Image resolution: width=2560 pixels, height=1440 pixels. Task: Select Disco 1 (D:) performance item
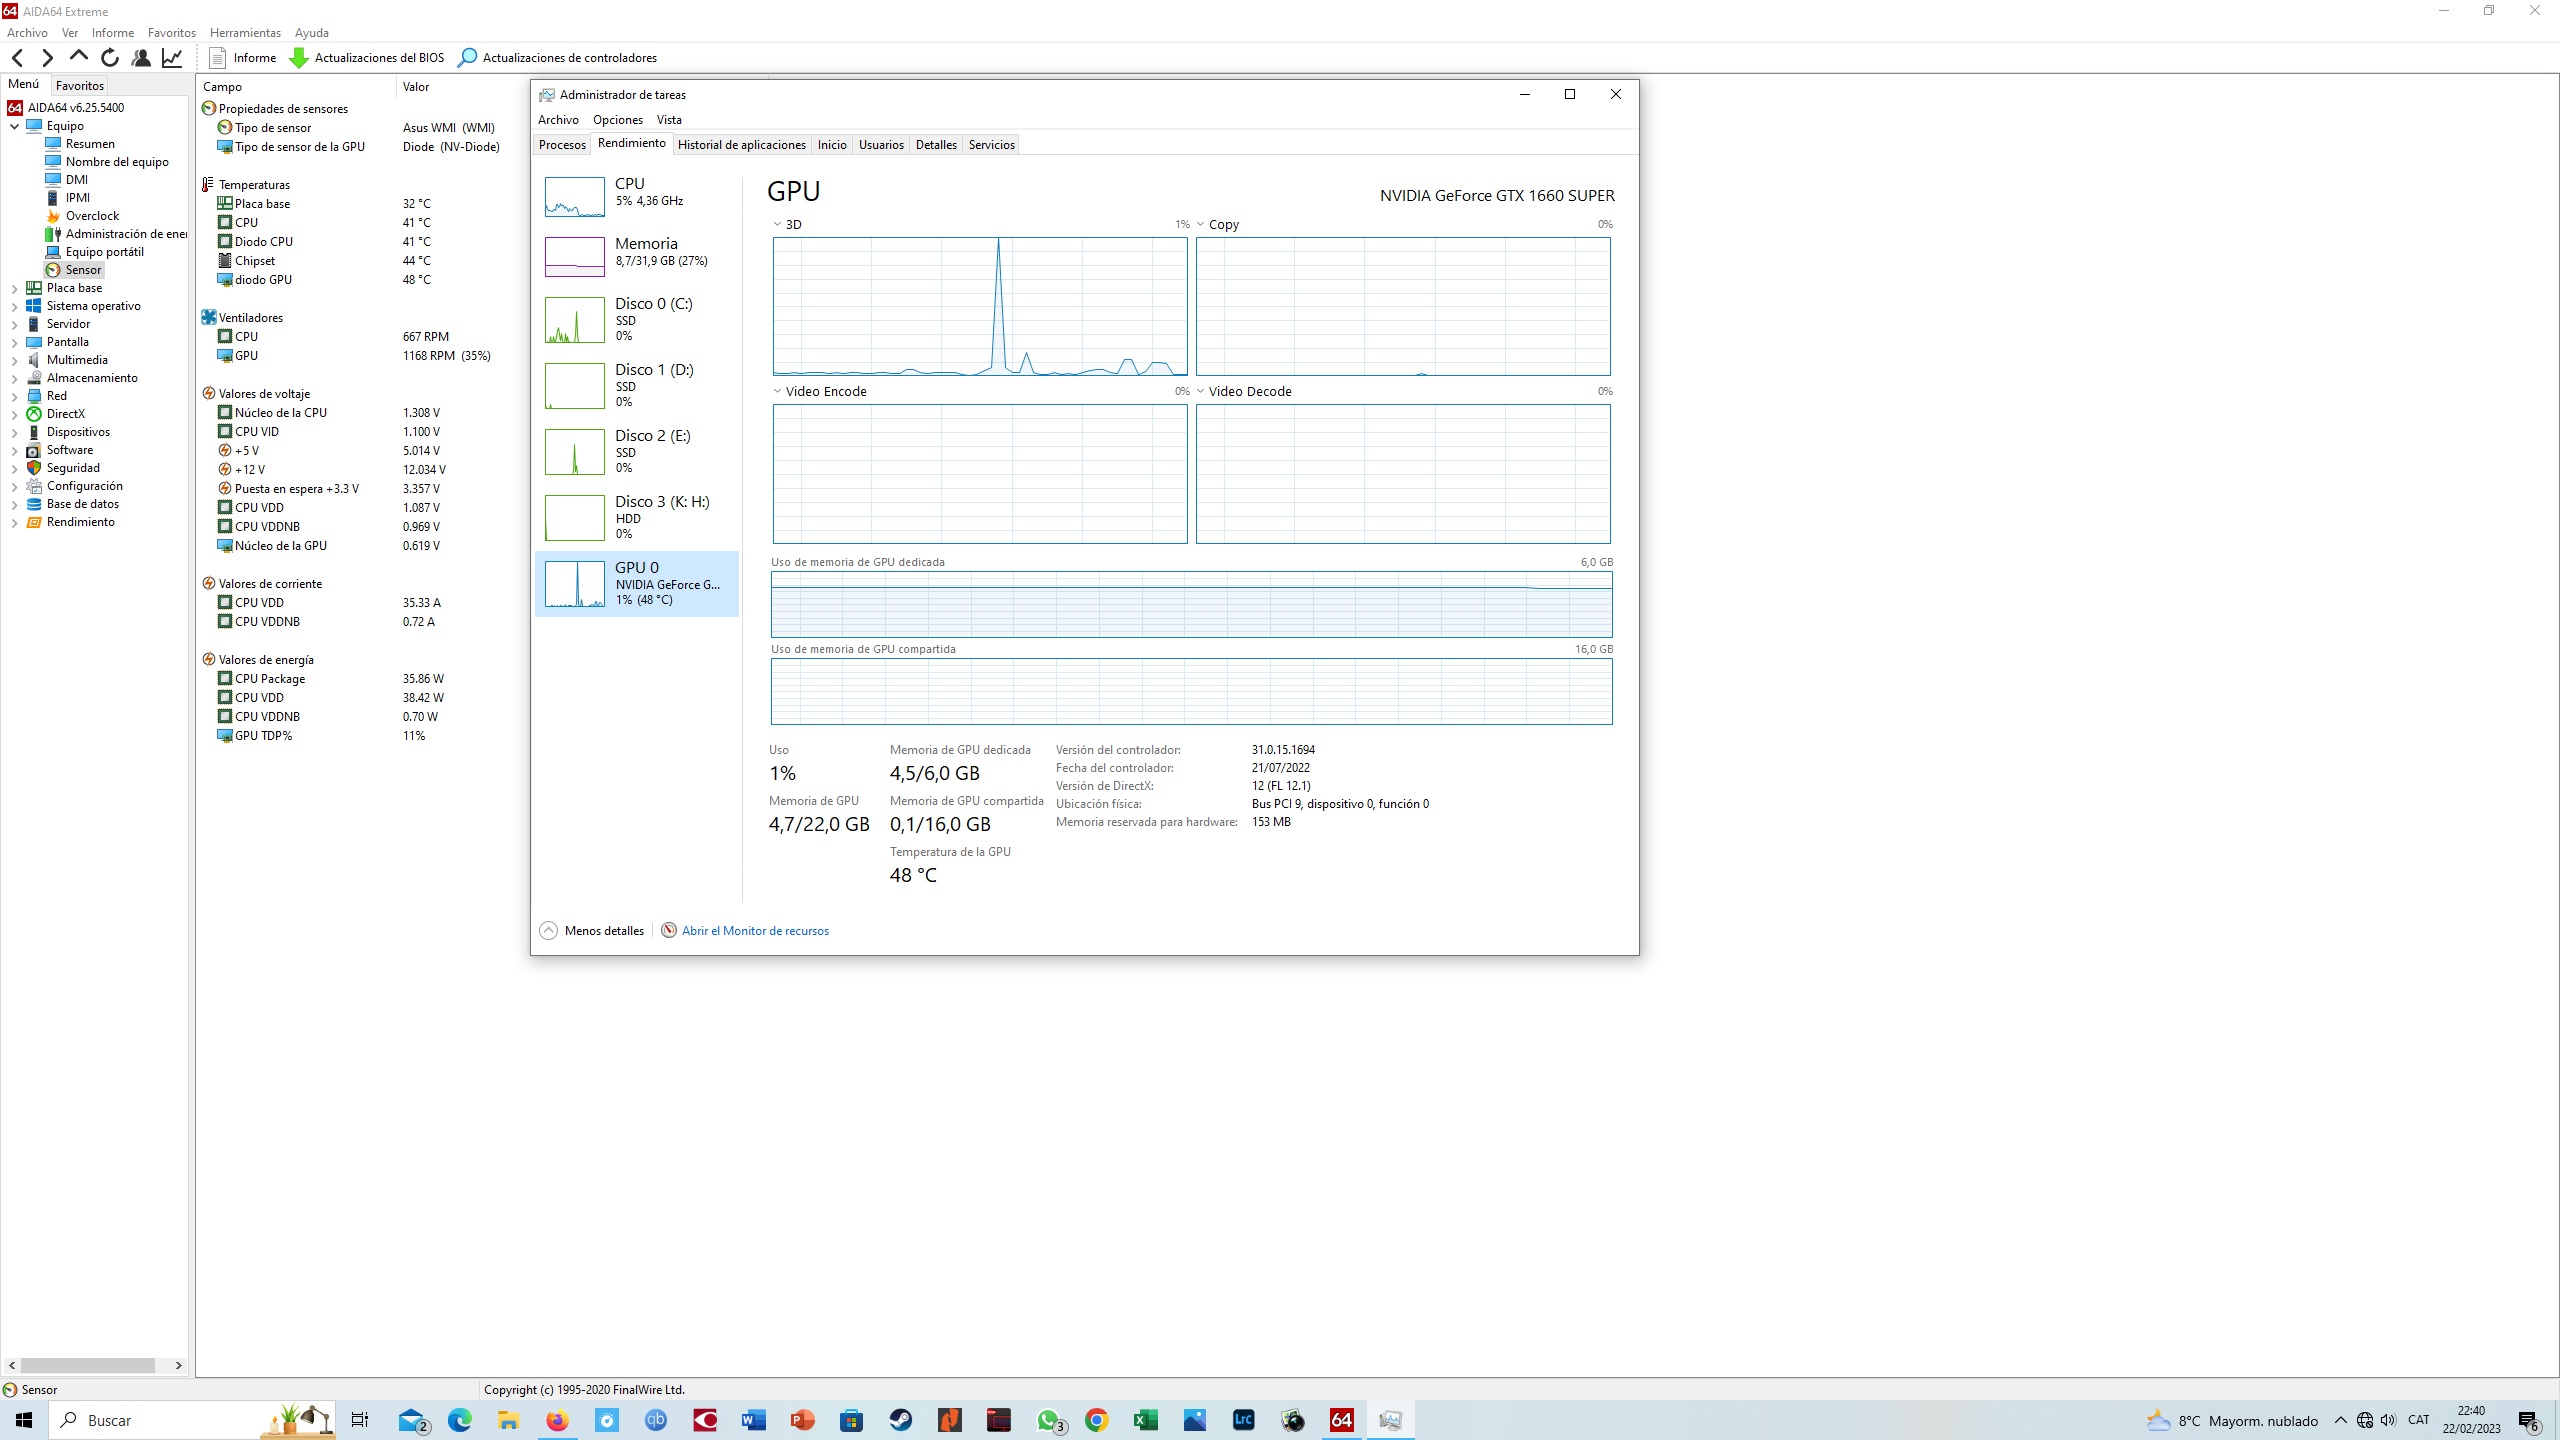pyautogui.click(x=637, y=385)
